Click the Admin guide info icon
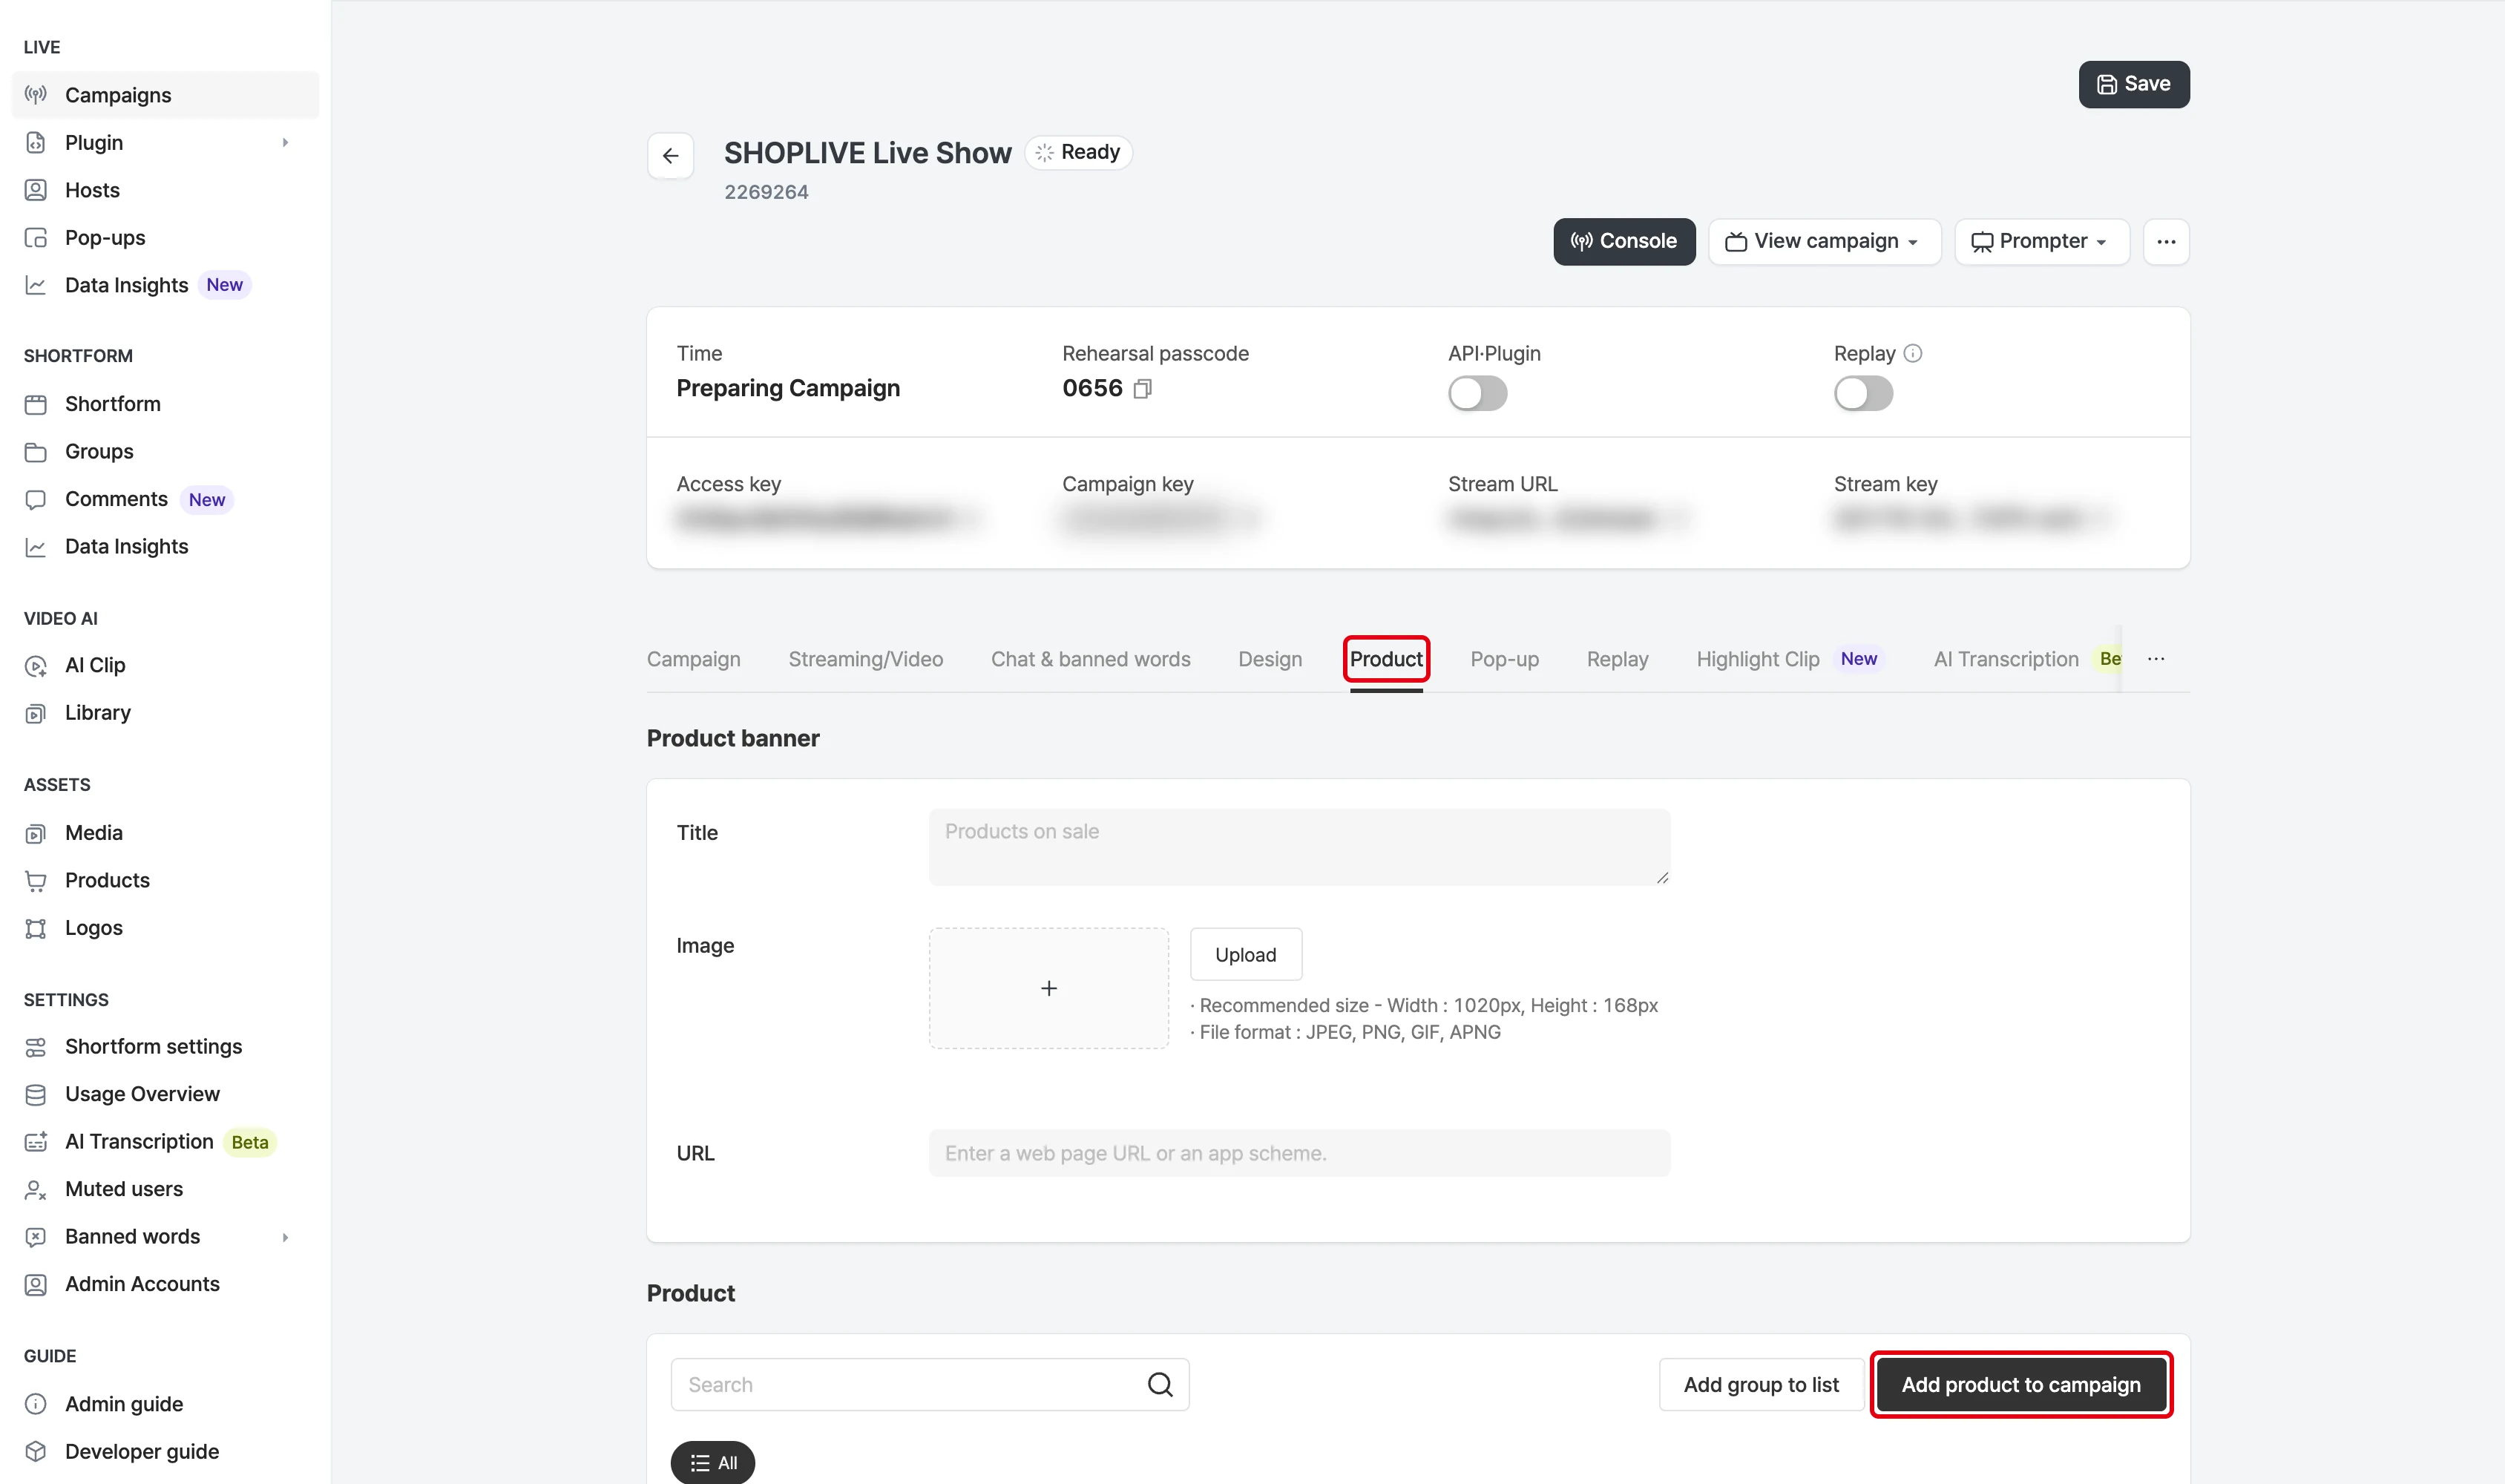The height and width of the screenshot is (1484, 2505). coord(36,1404)
